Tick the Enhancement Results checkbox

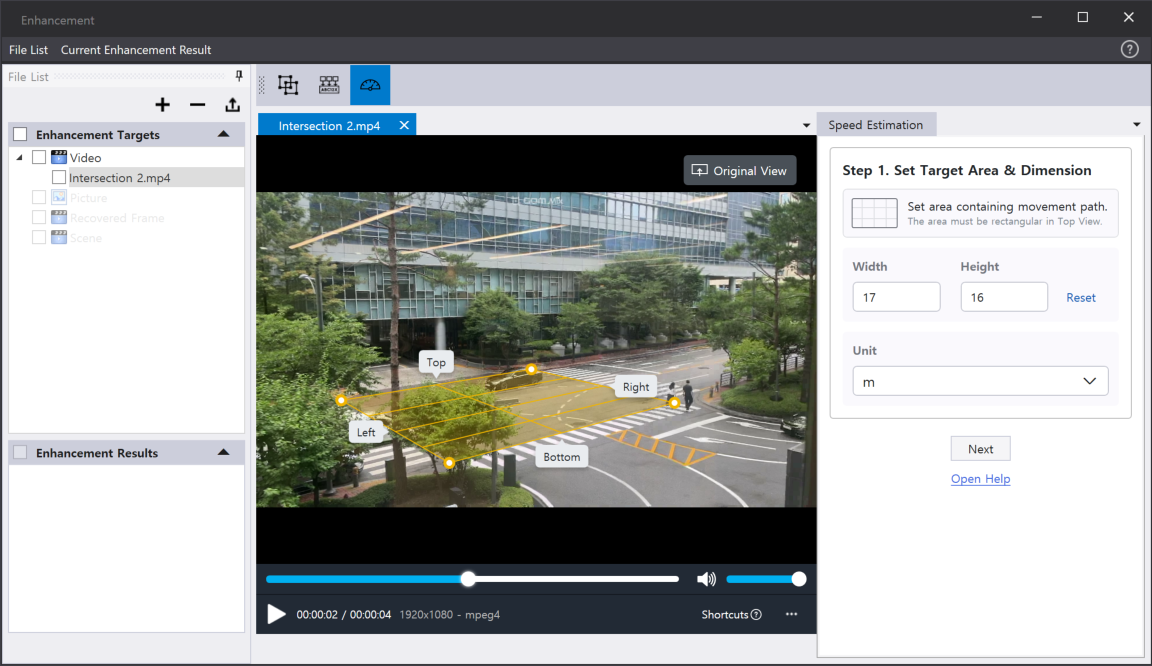(20, 453)
